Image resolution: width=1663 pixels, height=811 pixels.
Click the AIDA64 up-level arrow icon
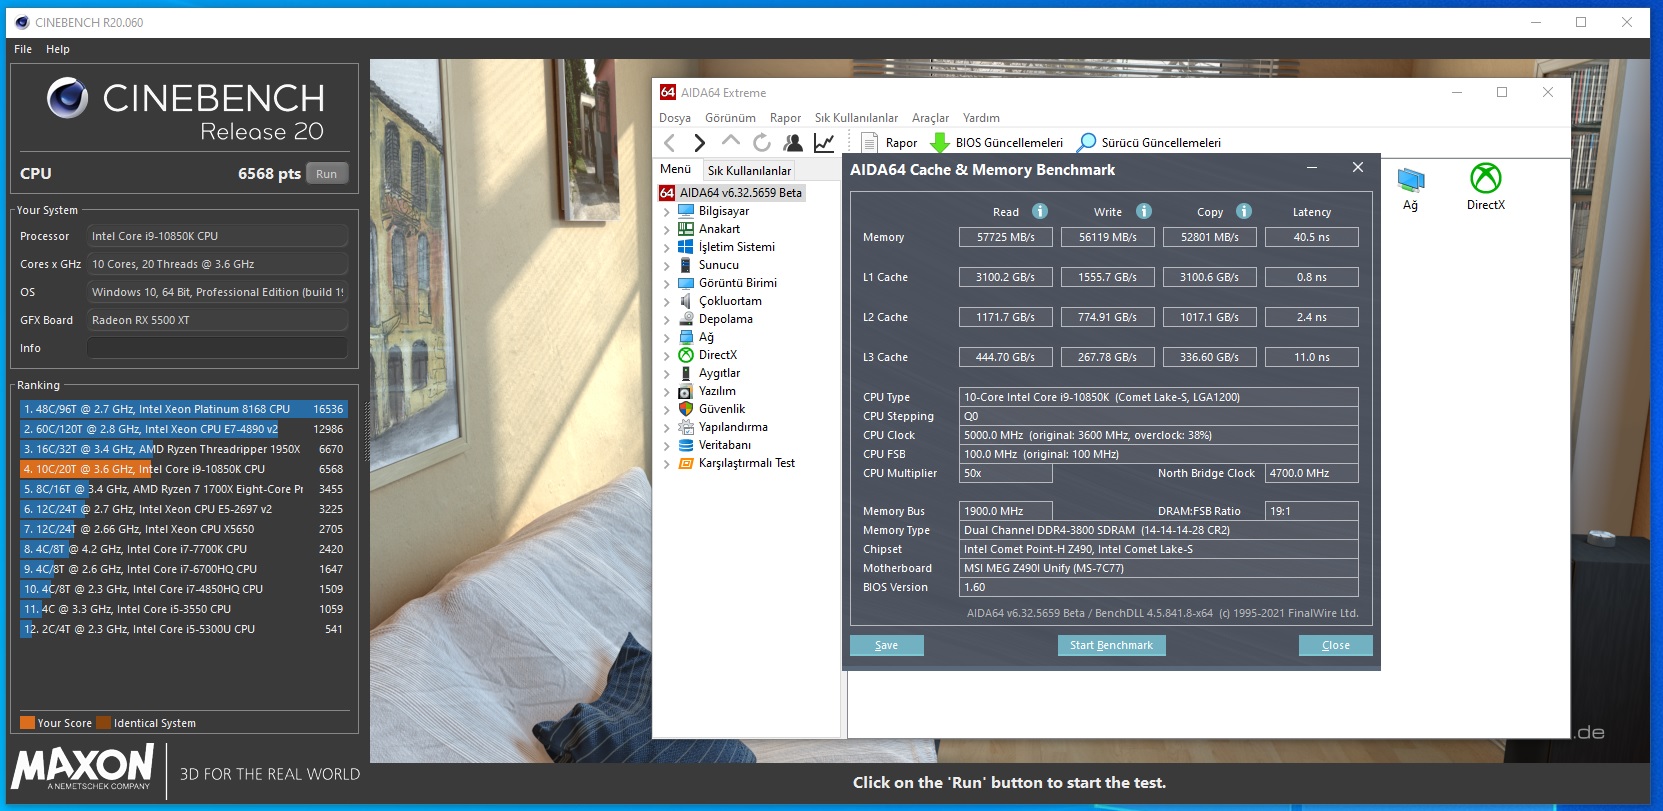tap(731, 142)
